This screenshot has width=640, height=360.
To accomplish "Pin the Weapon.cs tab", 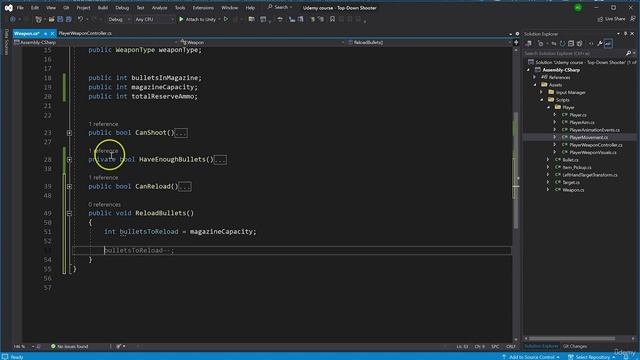I will [45, 33].
